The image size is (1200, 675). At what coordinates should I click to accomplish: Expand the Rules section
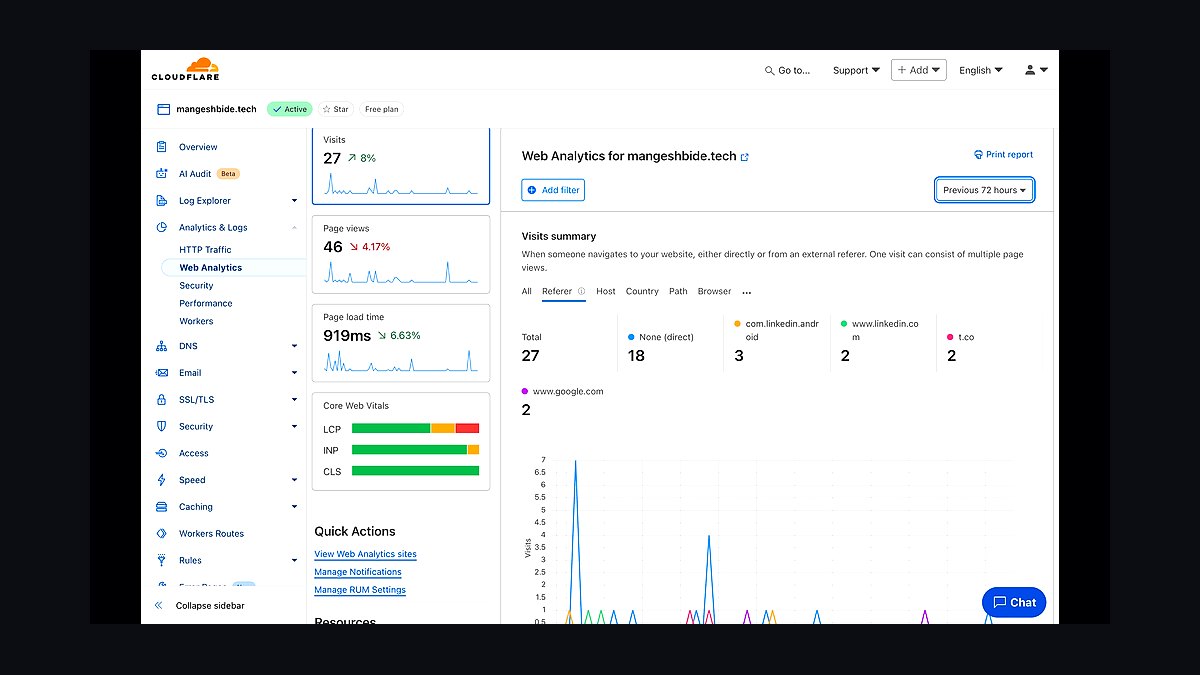pos(294,561)
